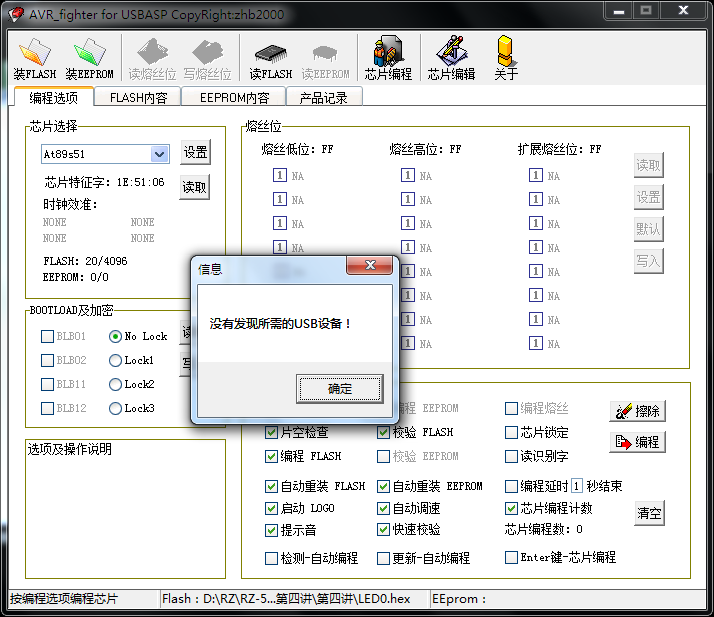Toggle the BLB01 checkbox
Viewport: 714px width, 617px height.
coord(47,337)
